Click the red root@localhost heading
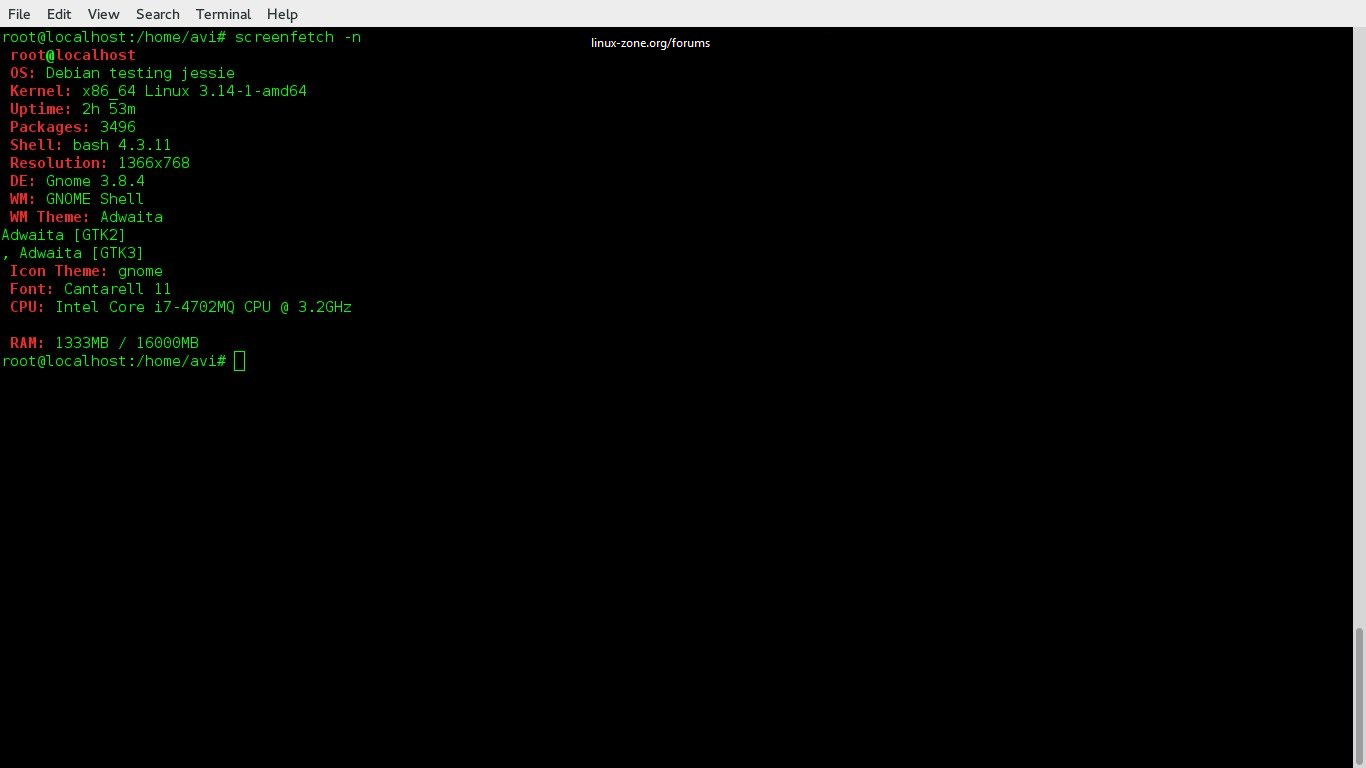 [x=73, y=55]
